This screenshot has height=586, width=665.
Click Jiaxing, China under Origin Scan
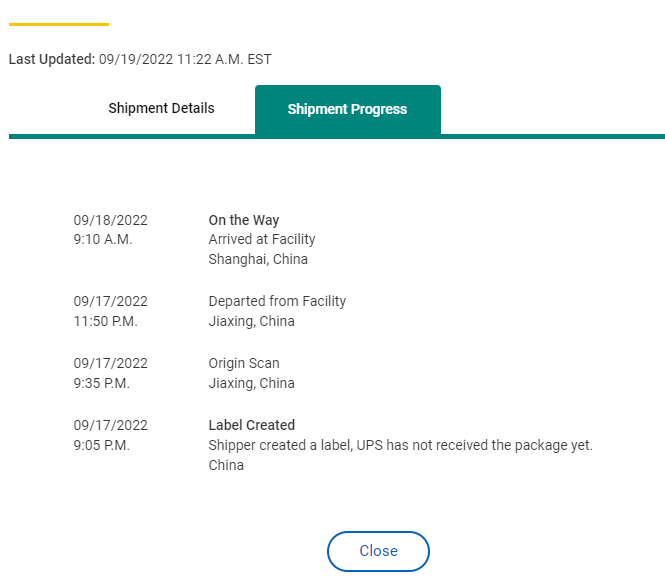[x=251, y=383]
